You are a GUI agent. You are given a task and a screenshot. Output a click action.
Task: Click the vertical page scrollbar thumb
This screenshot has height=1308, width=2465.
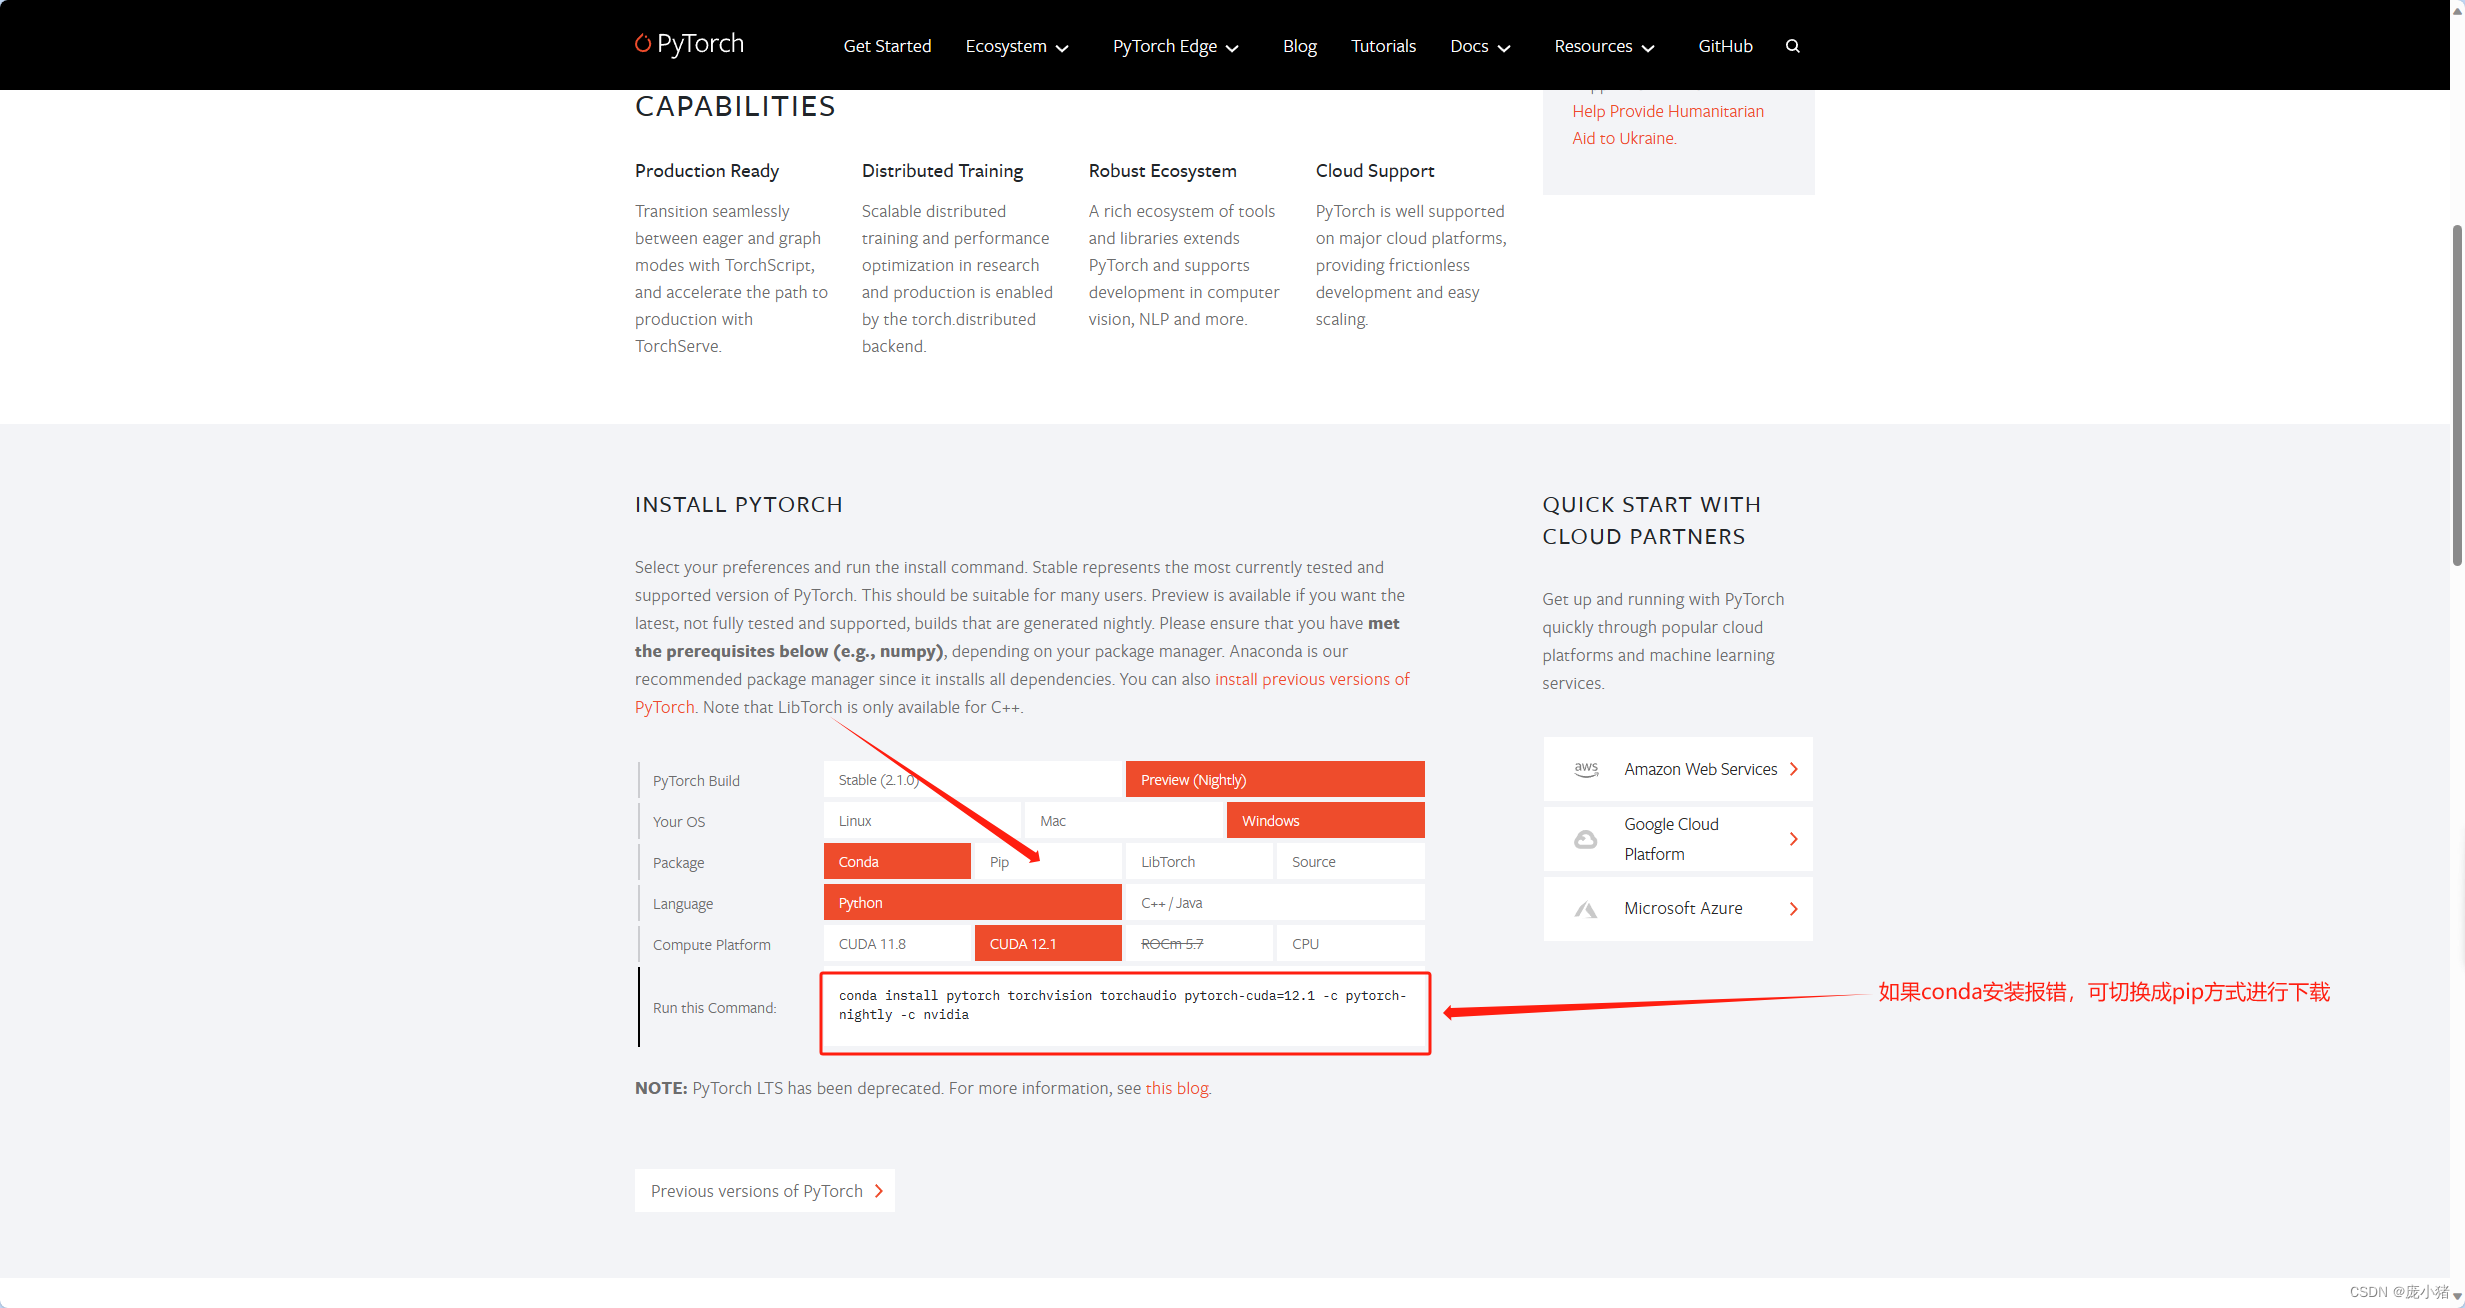pos(2456,395)
